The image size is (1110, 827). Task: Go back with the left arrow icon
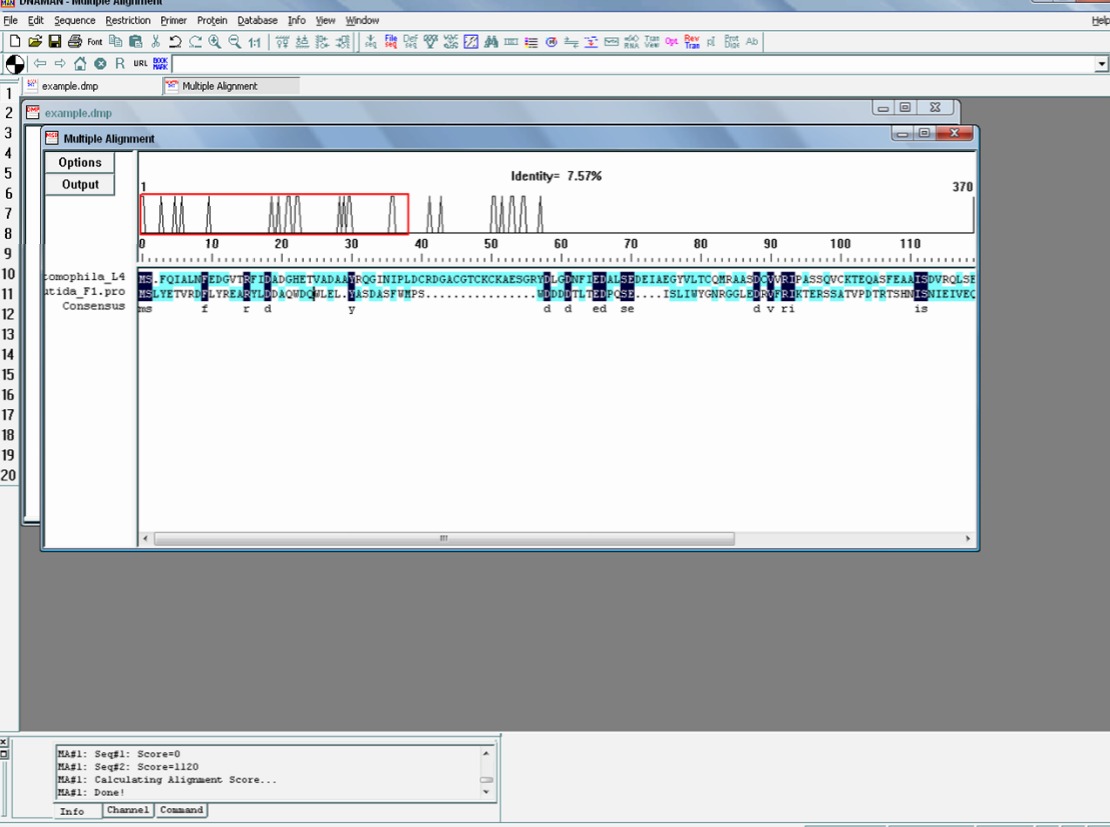pyautogui.click(x=40, y=64)
